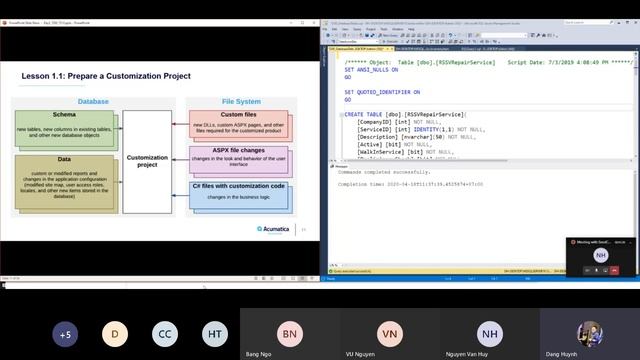Click the Schema box on the slide

(64, 128)
